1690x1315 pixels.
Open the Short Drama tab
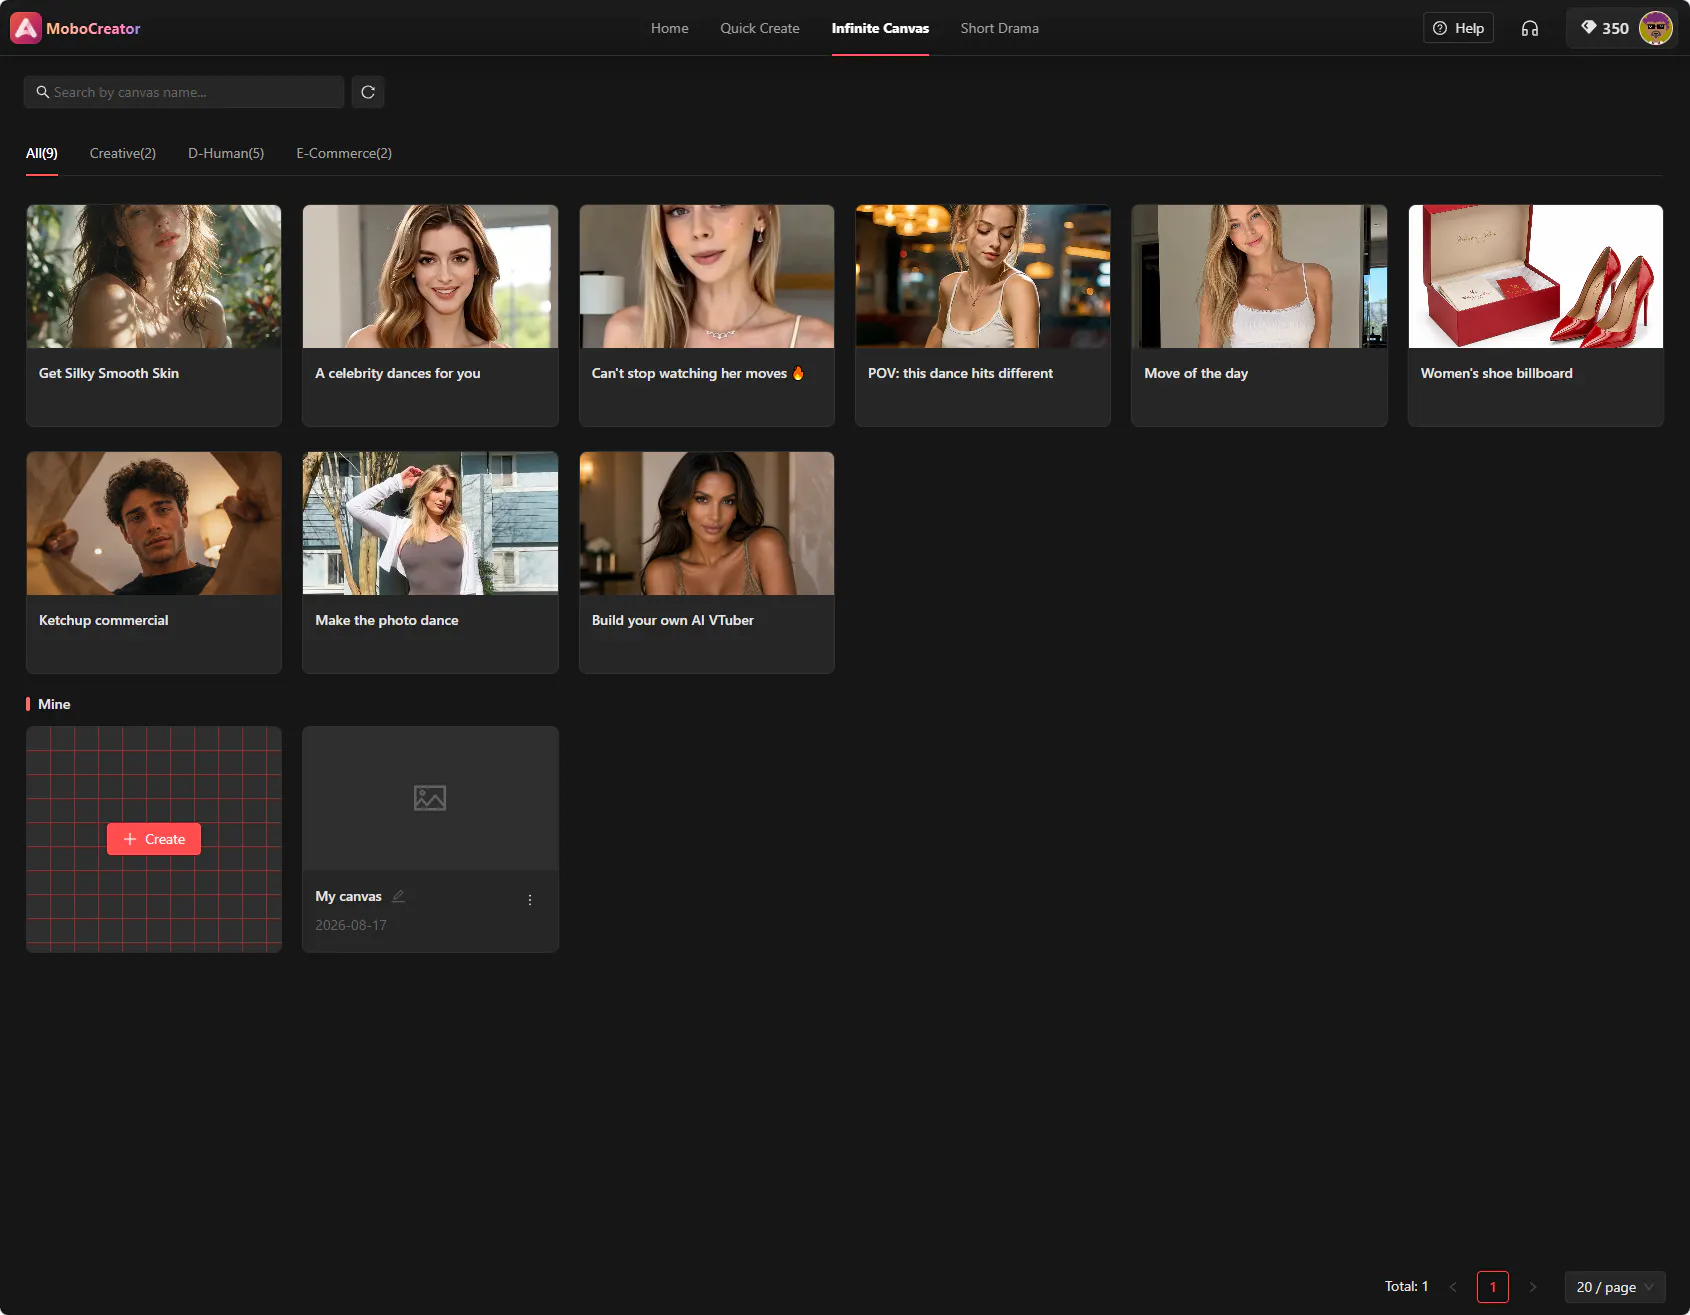[1000, 28]
